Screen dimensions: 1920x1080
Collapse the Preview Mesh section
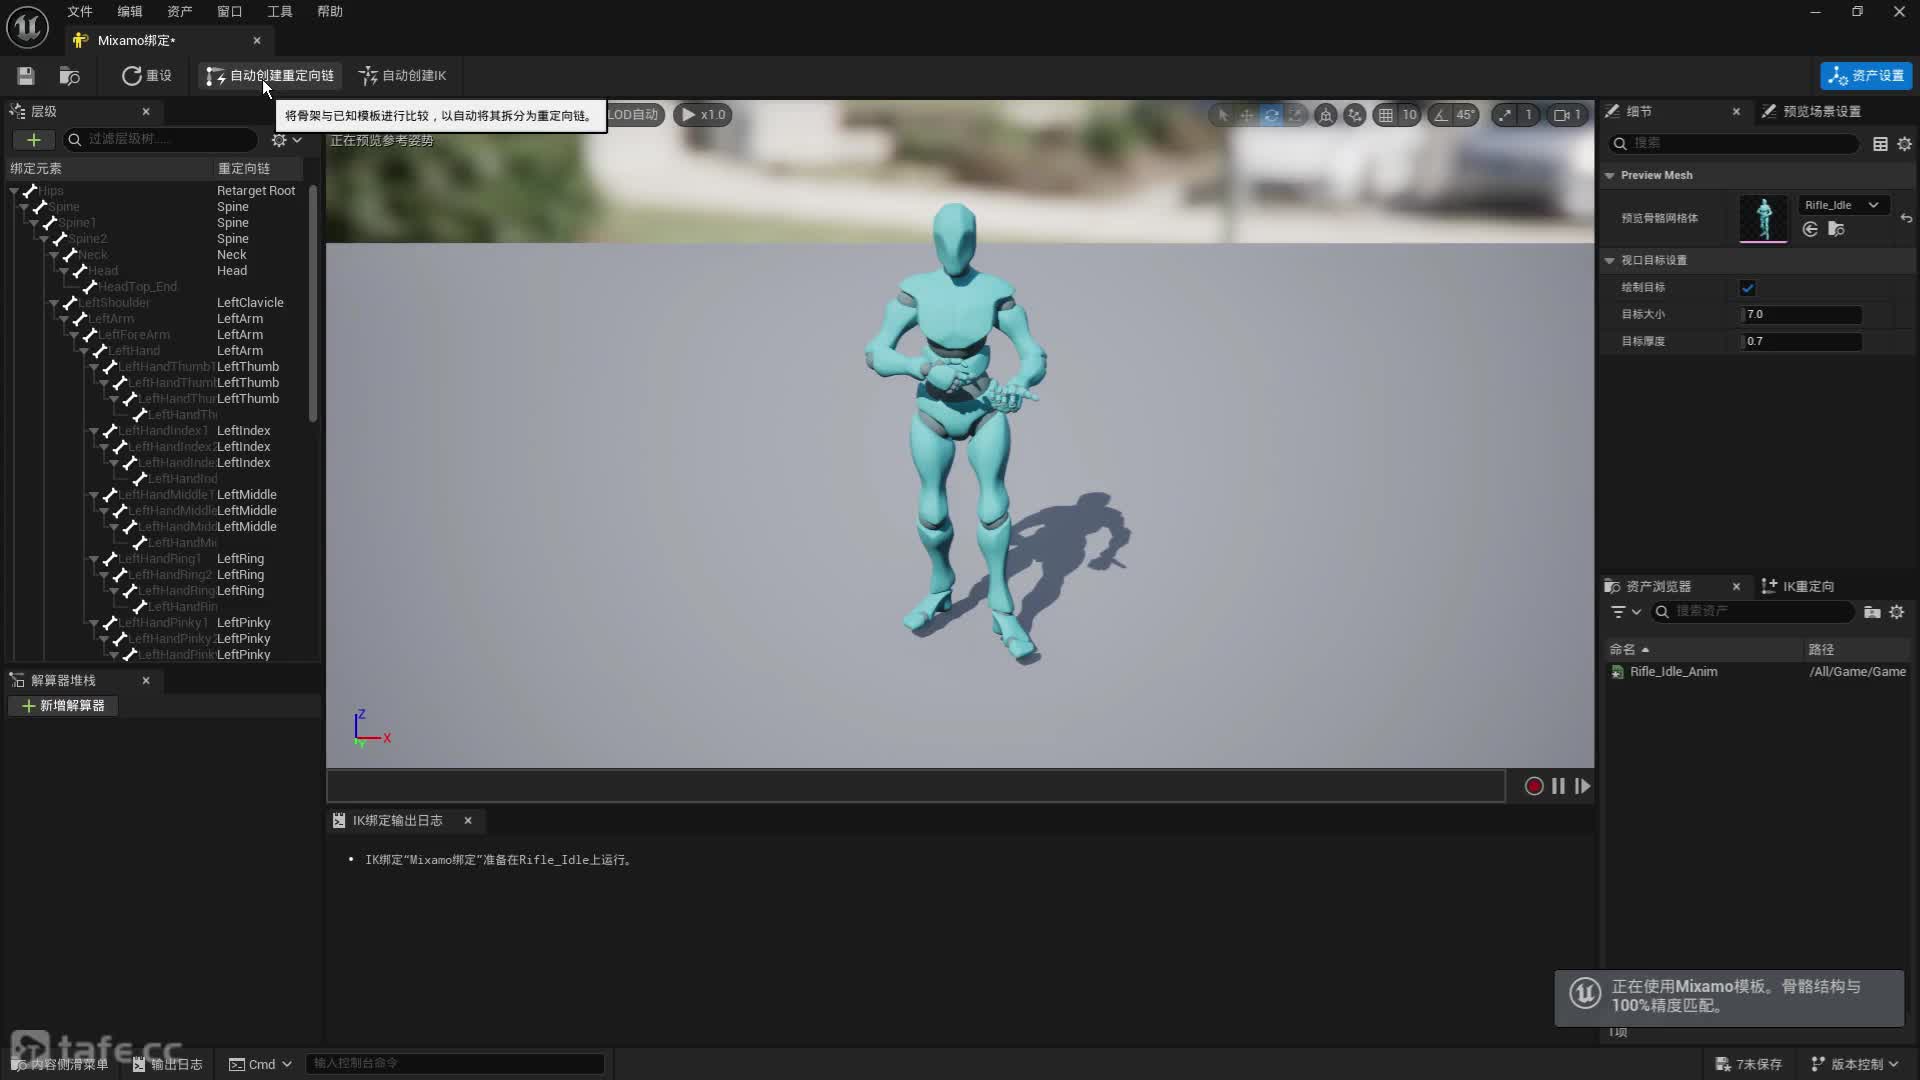1610,175
